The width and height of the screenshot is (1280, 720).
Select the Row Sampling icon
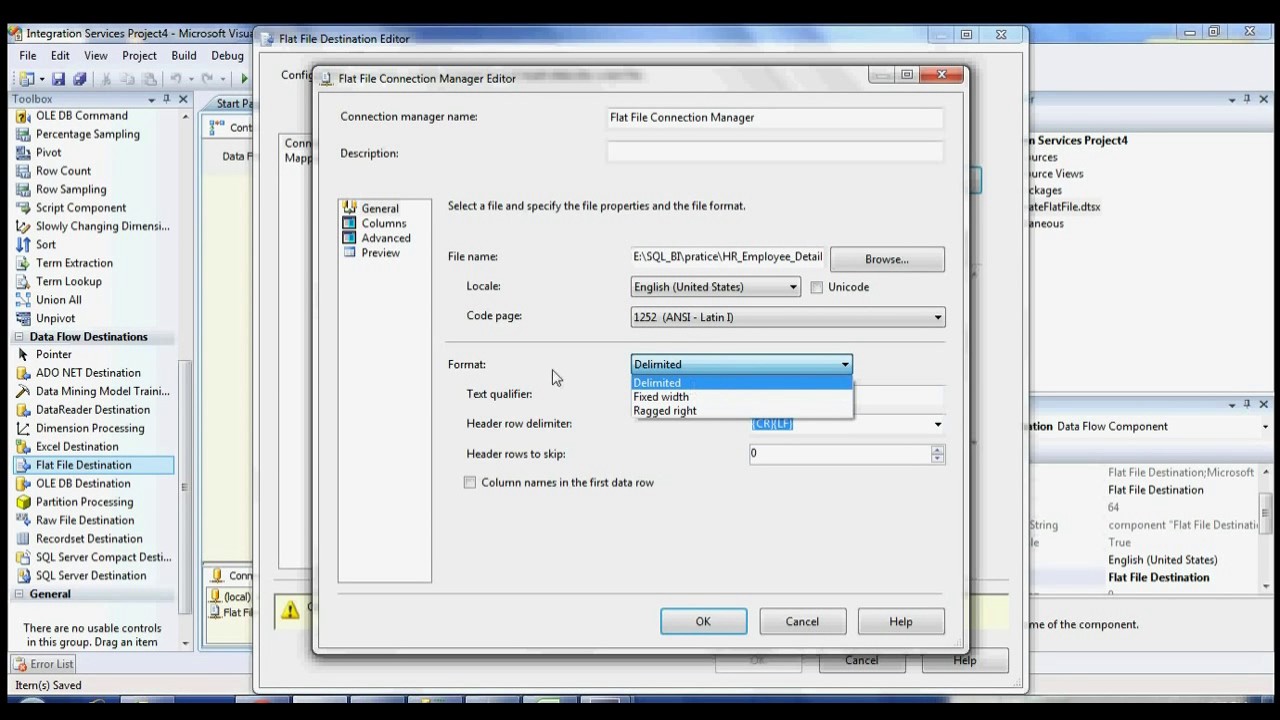24,189
